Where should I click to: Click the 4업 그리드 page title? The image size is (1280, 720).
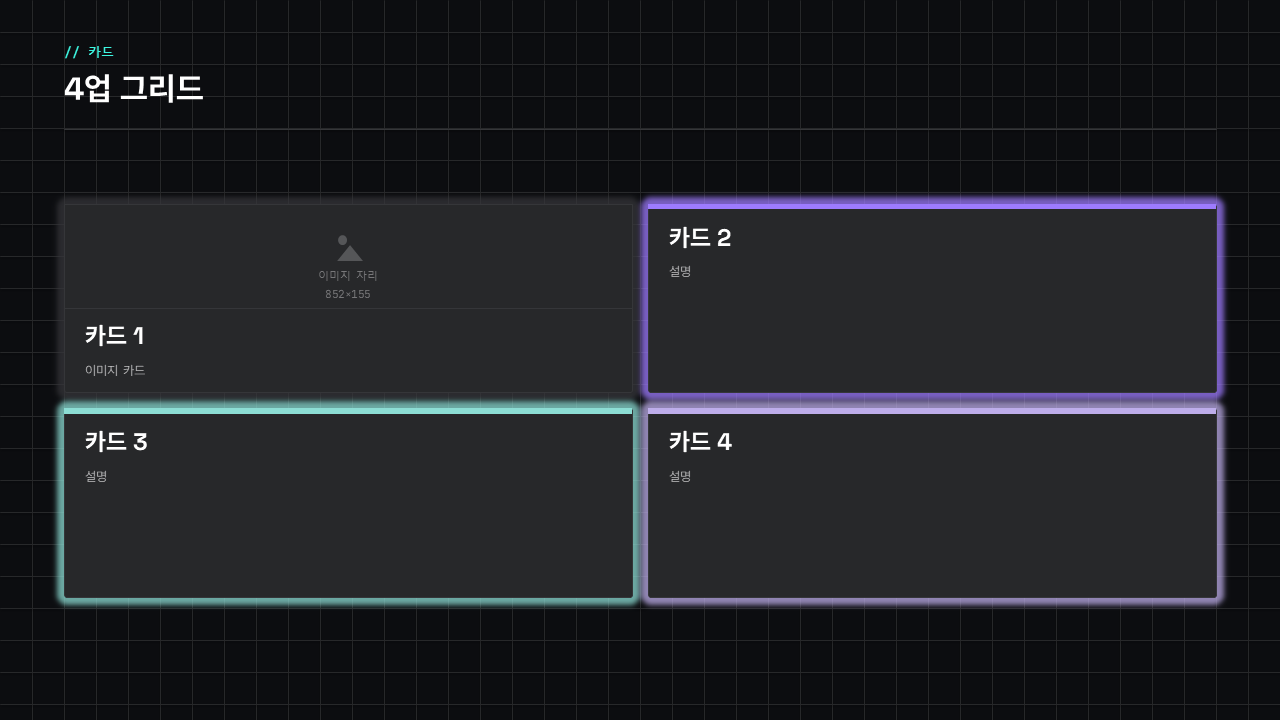pos(134,89)
